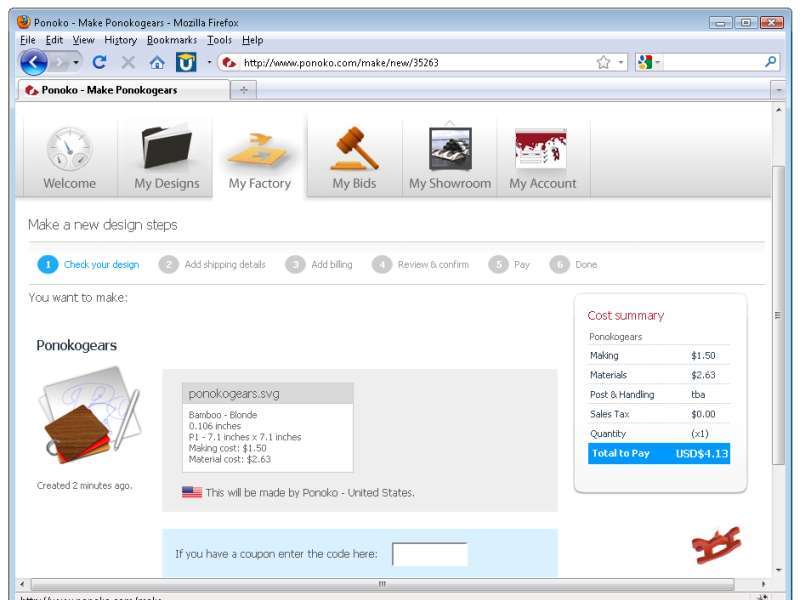
Task: Click the red rocking horse icon
Action: 716,545
